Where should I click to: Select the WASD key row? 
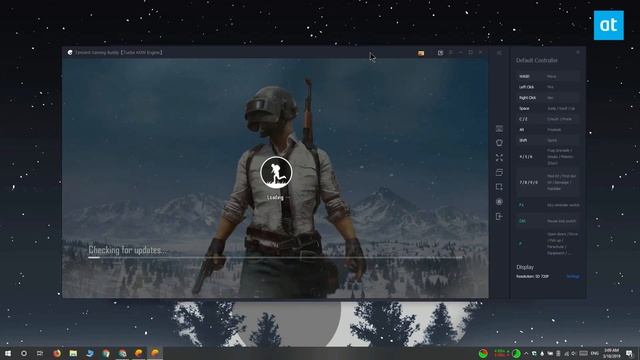[x=547, y=76]
